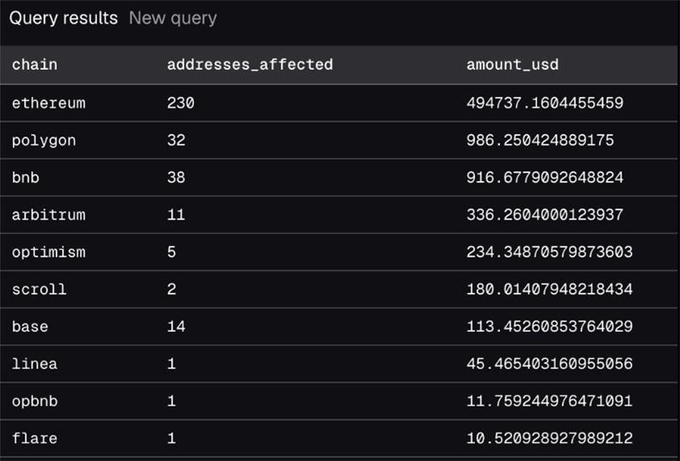Click the 2 addresses value for scroll
Image resolution: width=680 pixels, height=461 pixels.
(172, 289)
